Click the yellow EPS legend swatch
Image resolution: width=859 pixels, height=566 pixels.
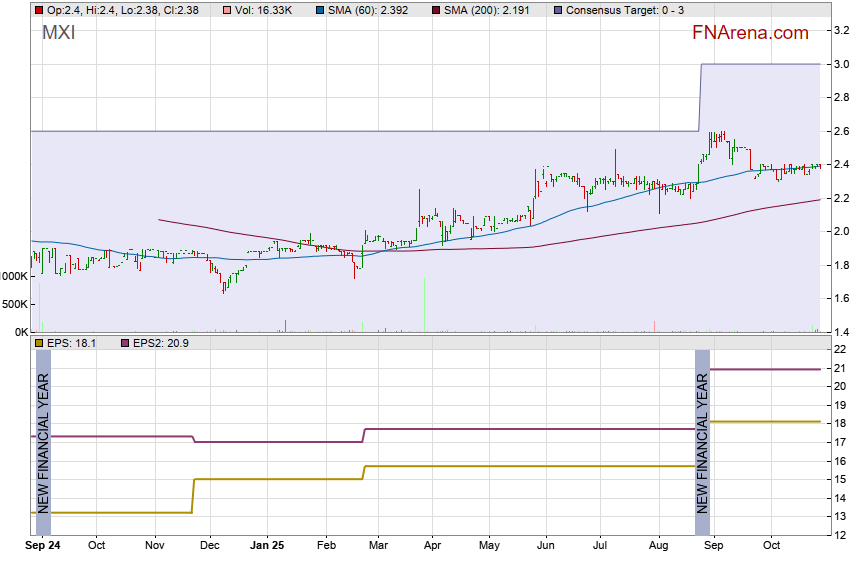pyautogui.click(x=39, y=343)
